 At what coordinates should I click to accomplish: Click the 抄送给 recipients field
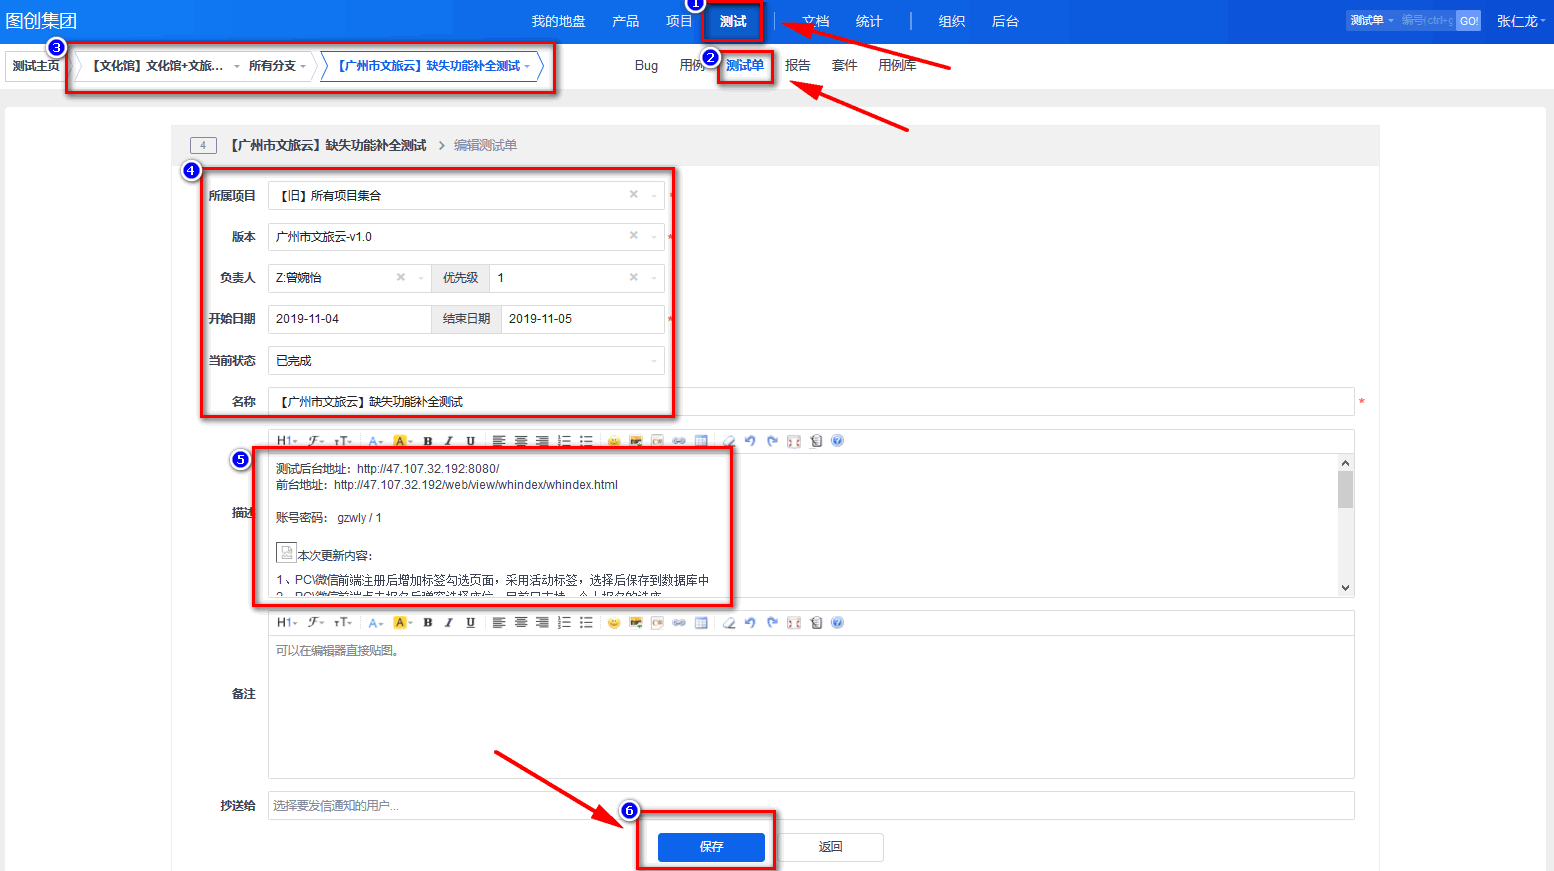811,806
